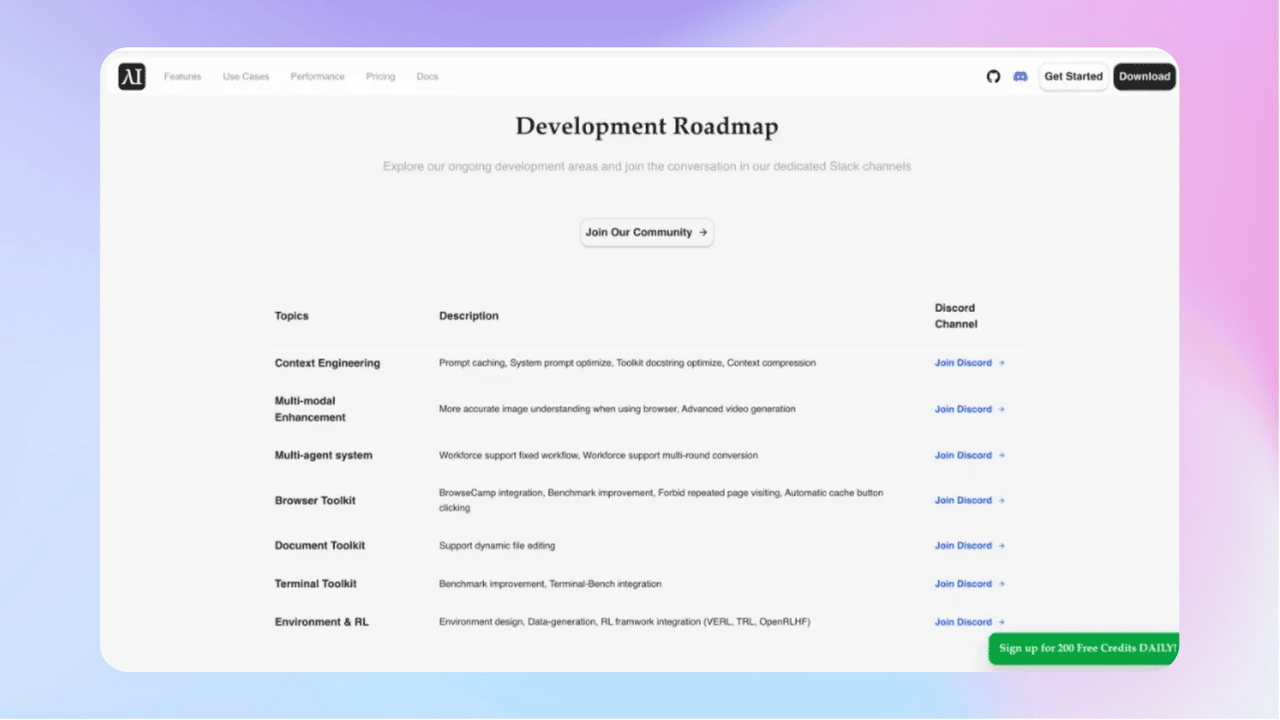1280x720 pixels.
Task: Join Discord for Multi-modal Enhancement
Action: (x=969, y=409)
